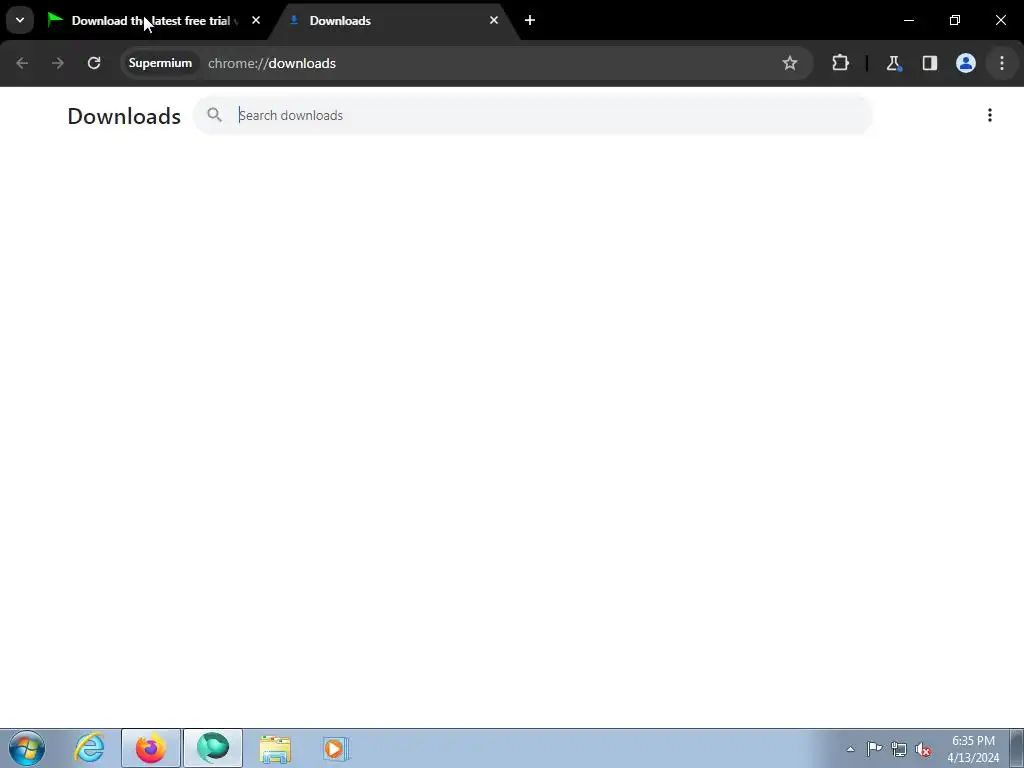Switch to Firefox in taskbar
The width and height of the screenshot is (1024, 768).
click(x=151, y=748)
